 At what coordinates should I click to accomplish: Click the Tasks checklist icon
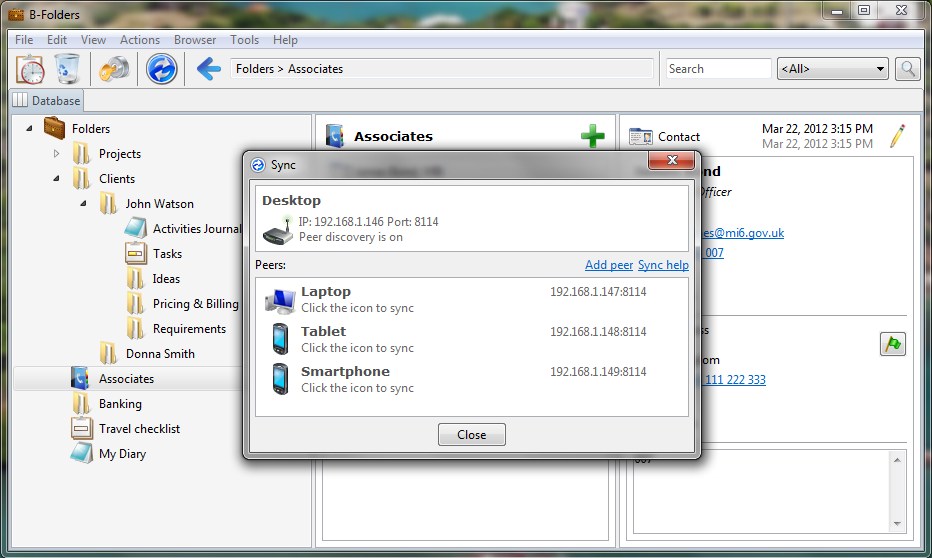click(x=136, y=254)
